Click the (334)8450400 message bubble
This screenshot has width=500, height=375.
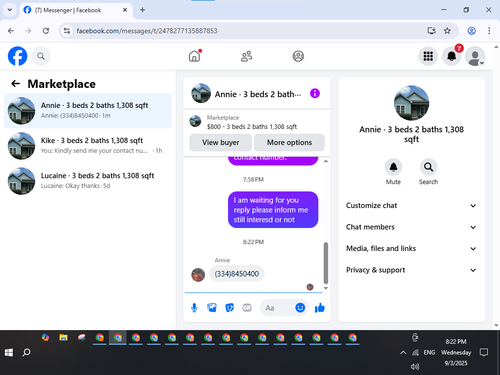[237, 274]
